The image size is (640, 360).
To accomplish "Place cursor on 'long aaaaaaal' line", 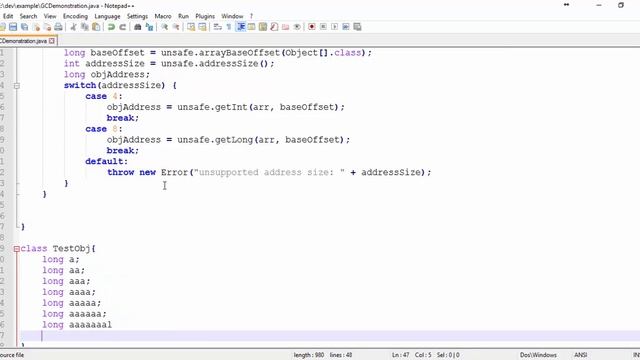I will pos(77,325).
